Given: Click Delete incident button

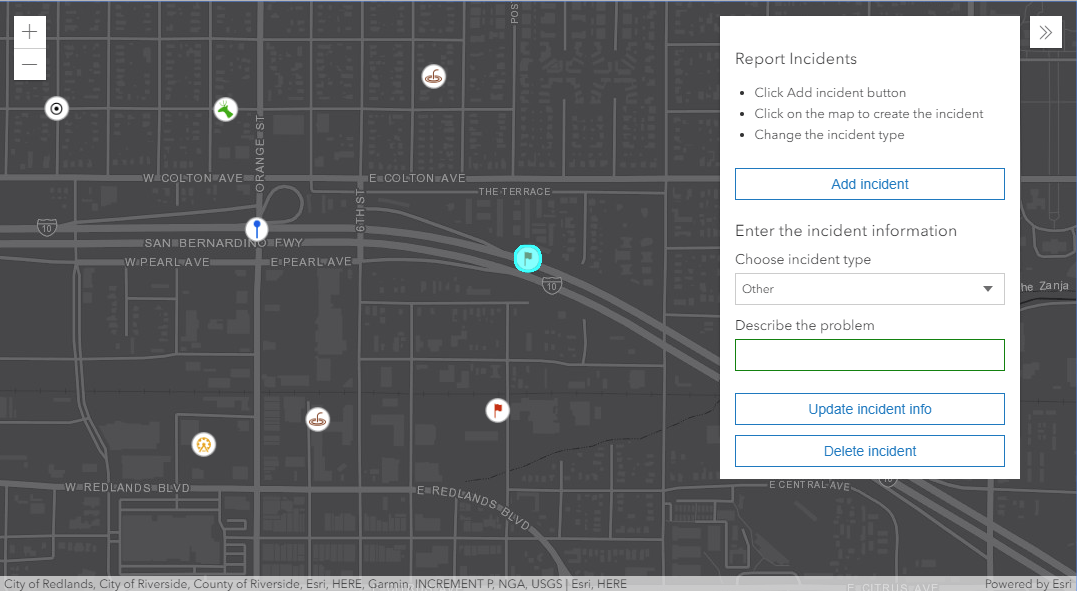Looking at the screenshot, I should (870, 451).
